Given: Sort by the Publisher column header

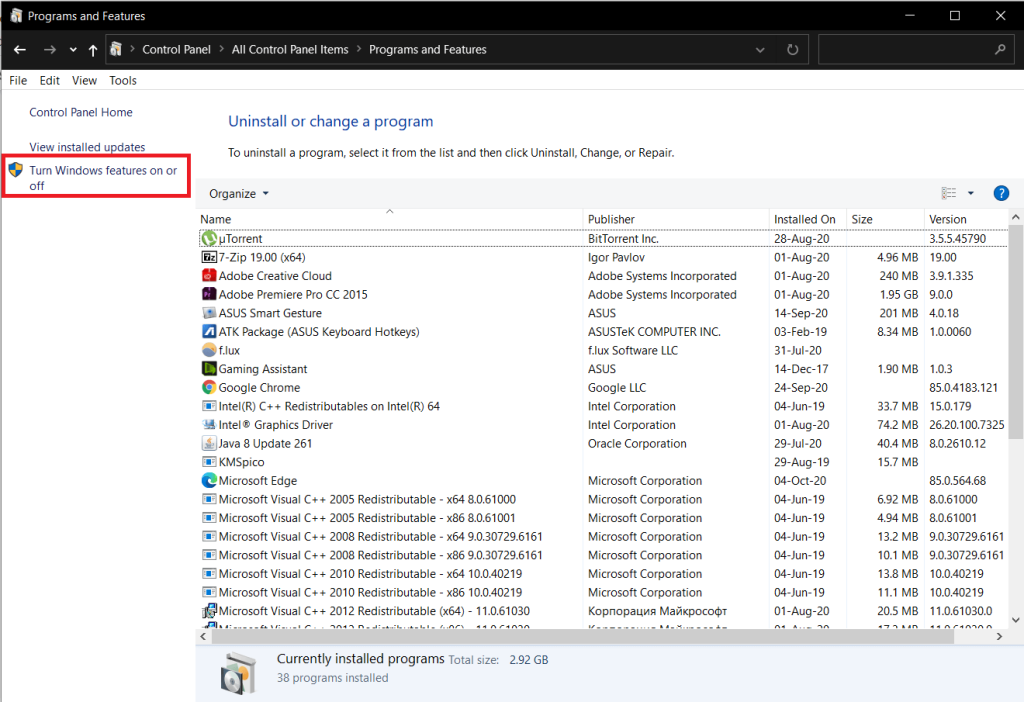Looking at the screenshot, I should coord(676,219).
